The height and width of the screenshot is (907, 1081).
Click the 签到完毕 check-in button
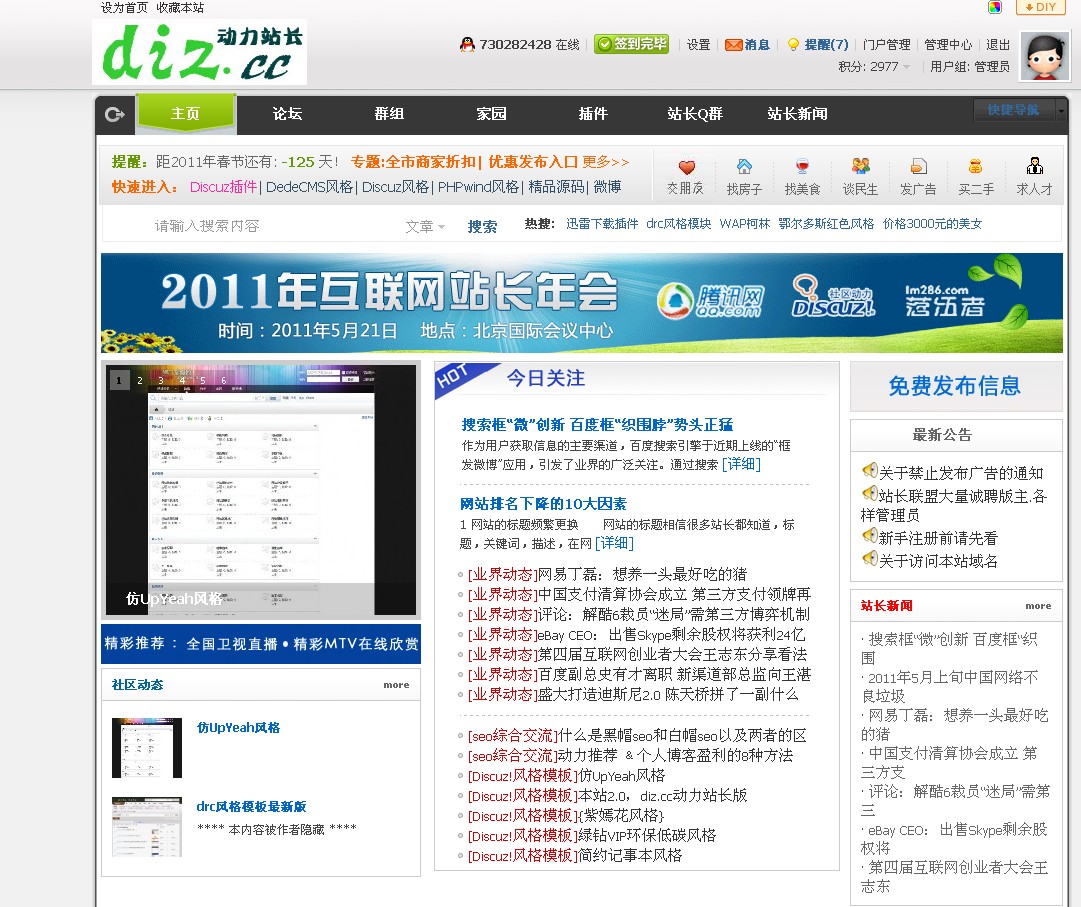(632, 44)
